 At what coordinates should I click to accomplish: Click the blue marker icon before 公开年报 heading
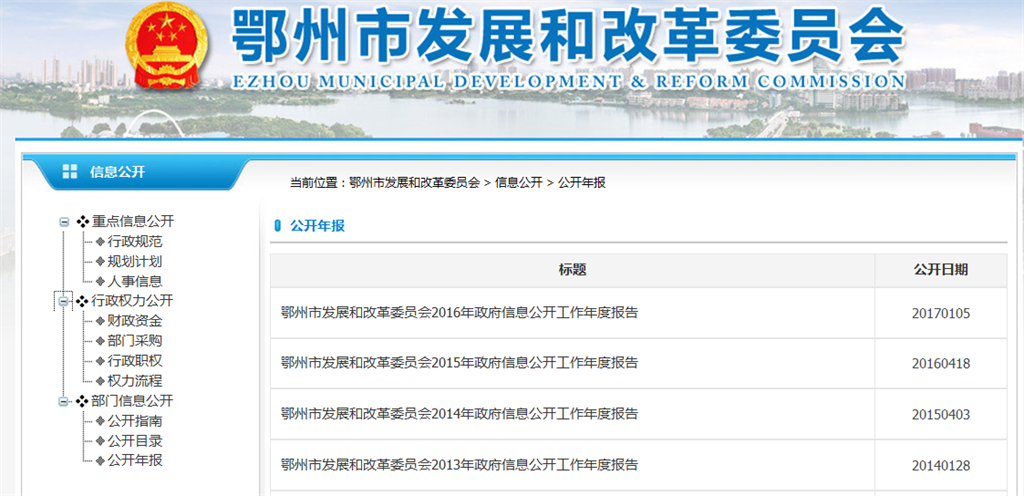pyautogui.click(x=278, y=226)
